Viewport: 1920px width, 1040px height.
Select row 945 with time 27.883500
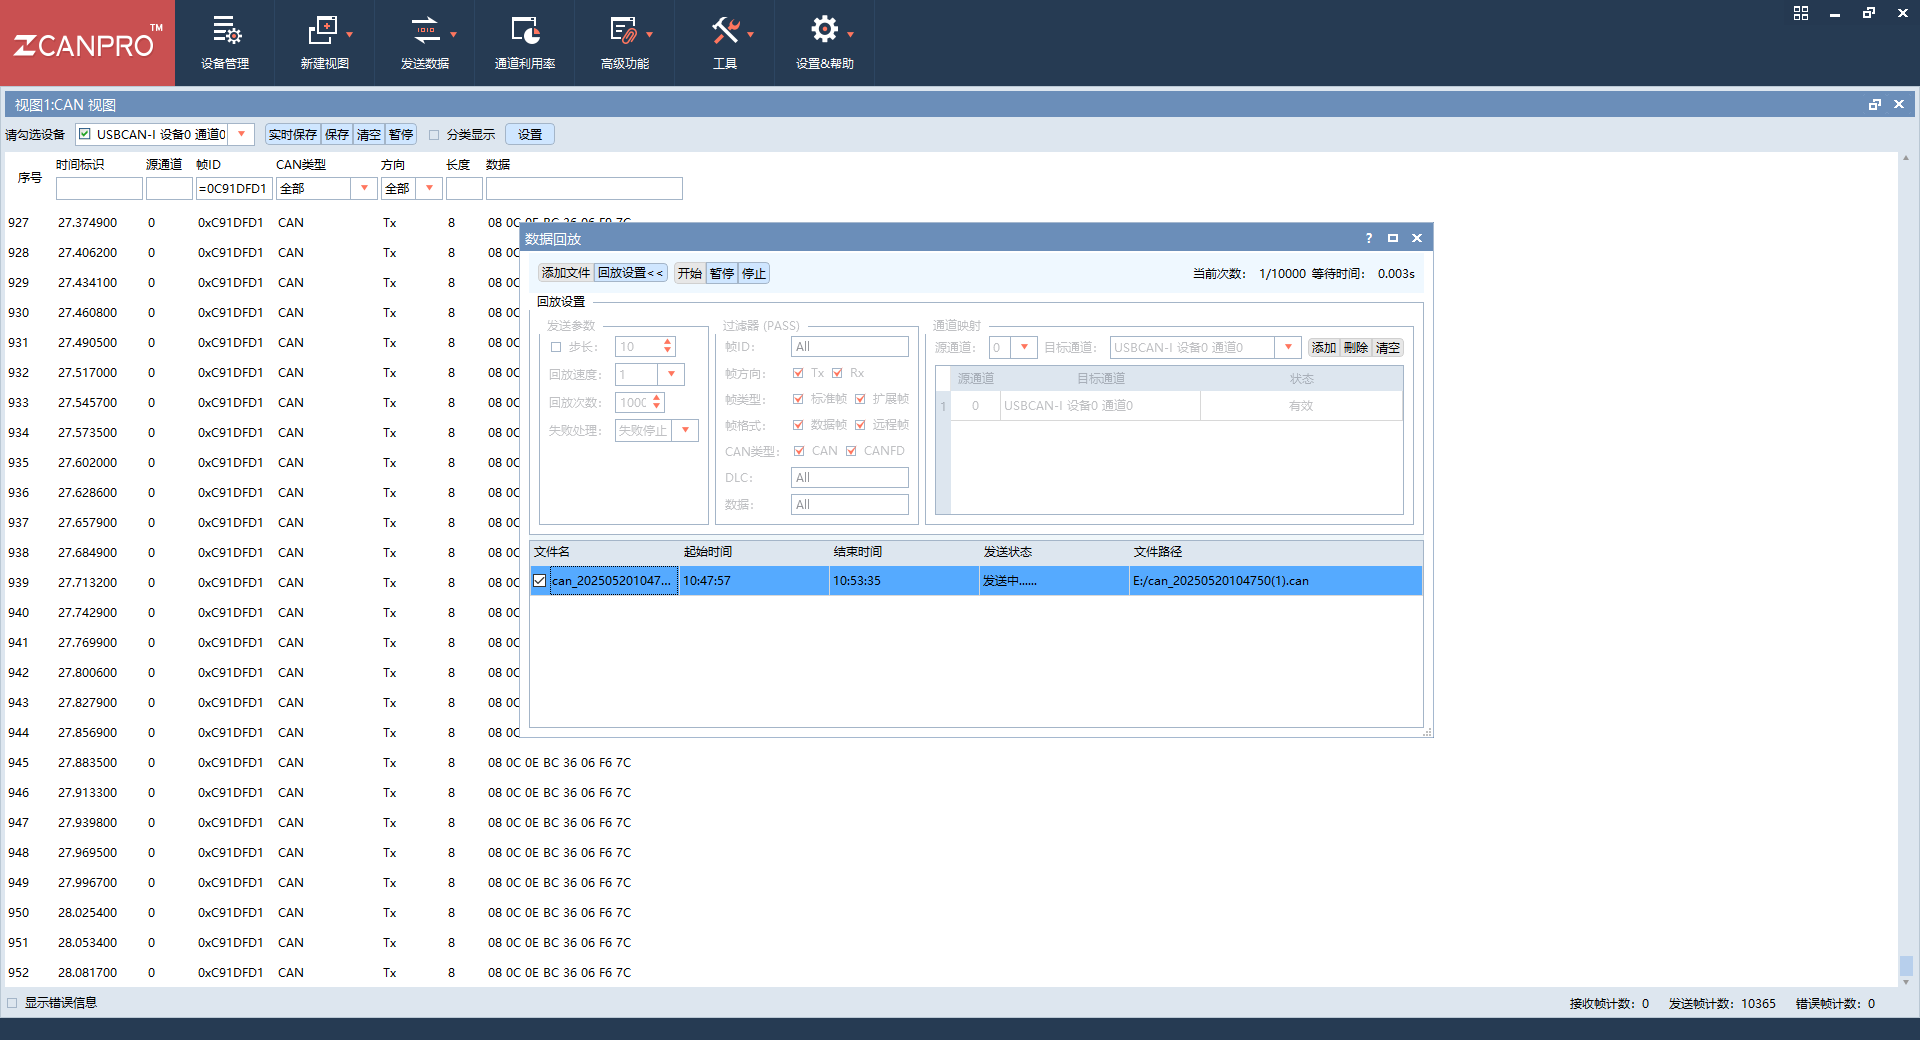[950, 763]
